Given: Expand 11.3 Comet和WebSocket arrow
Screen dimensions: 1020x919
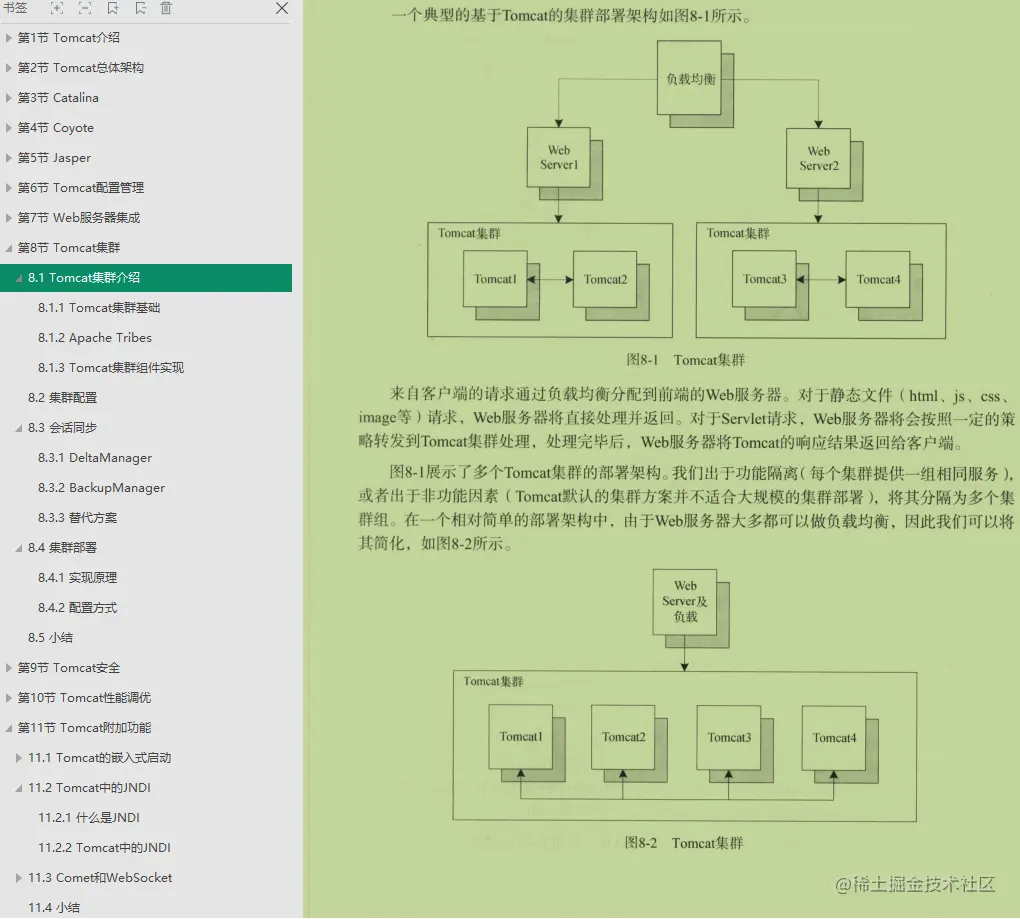Looking at the screenshot, I should pyautogui.click(x=19, y=877).
